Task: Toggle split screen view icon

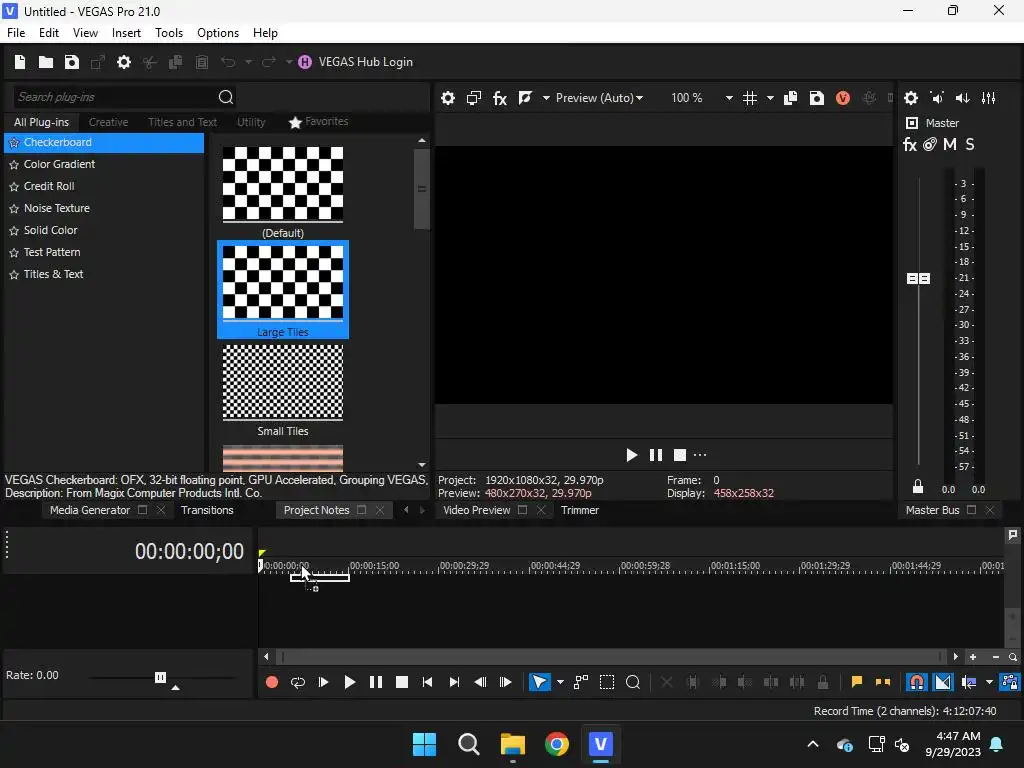Action: click(x=525, y=98)
